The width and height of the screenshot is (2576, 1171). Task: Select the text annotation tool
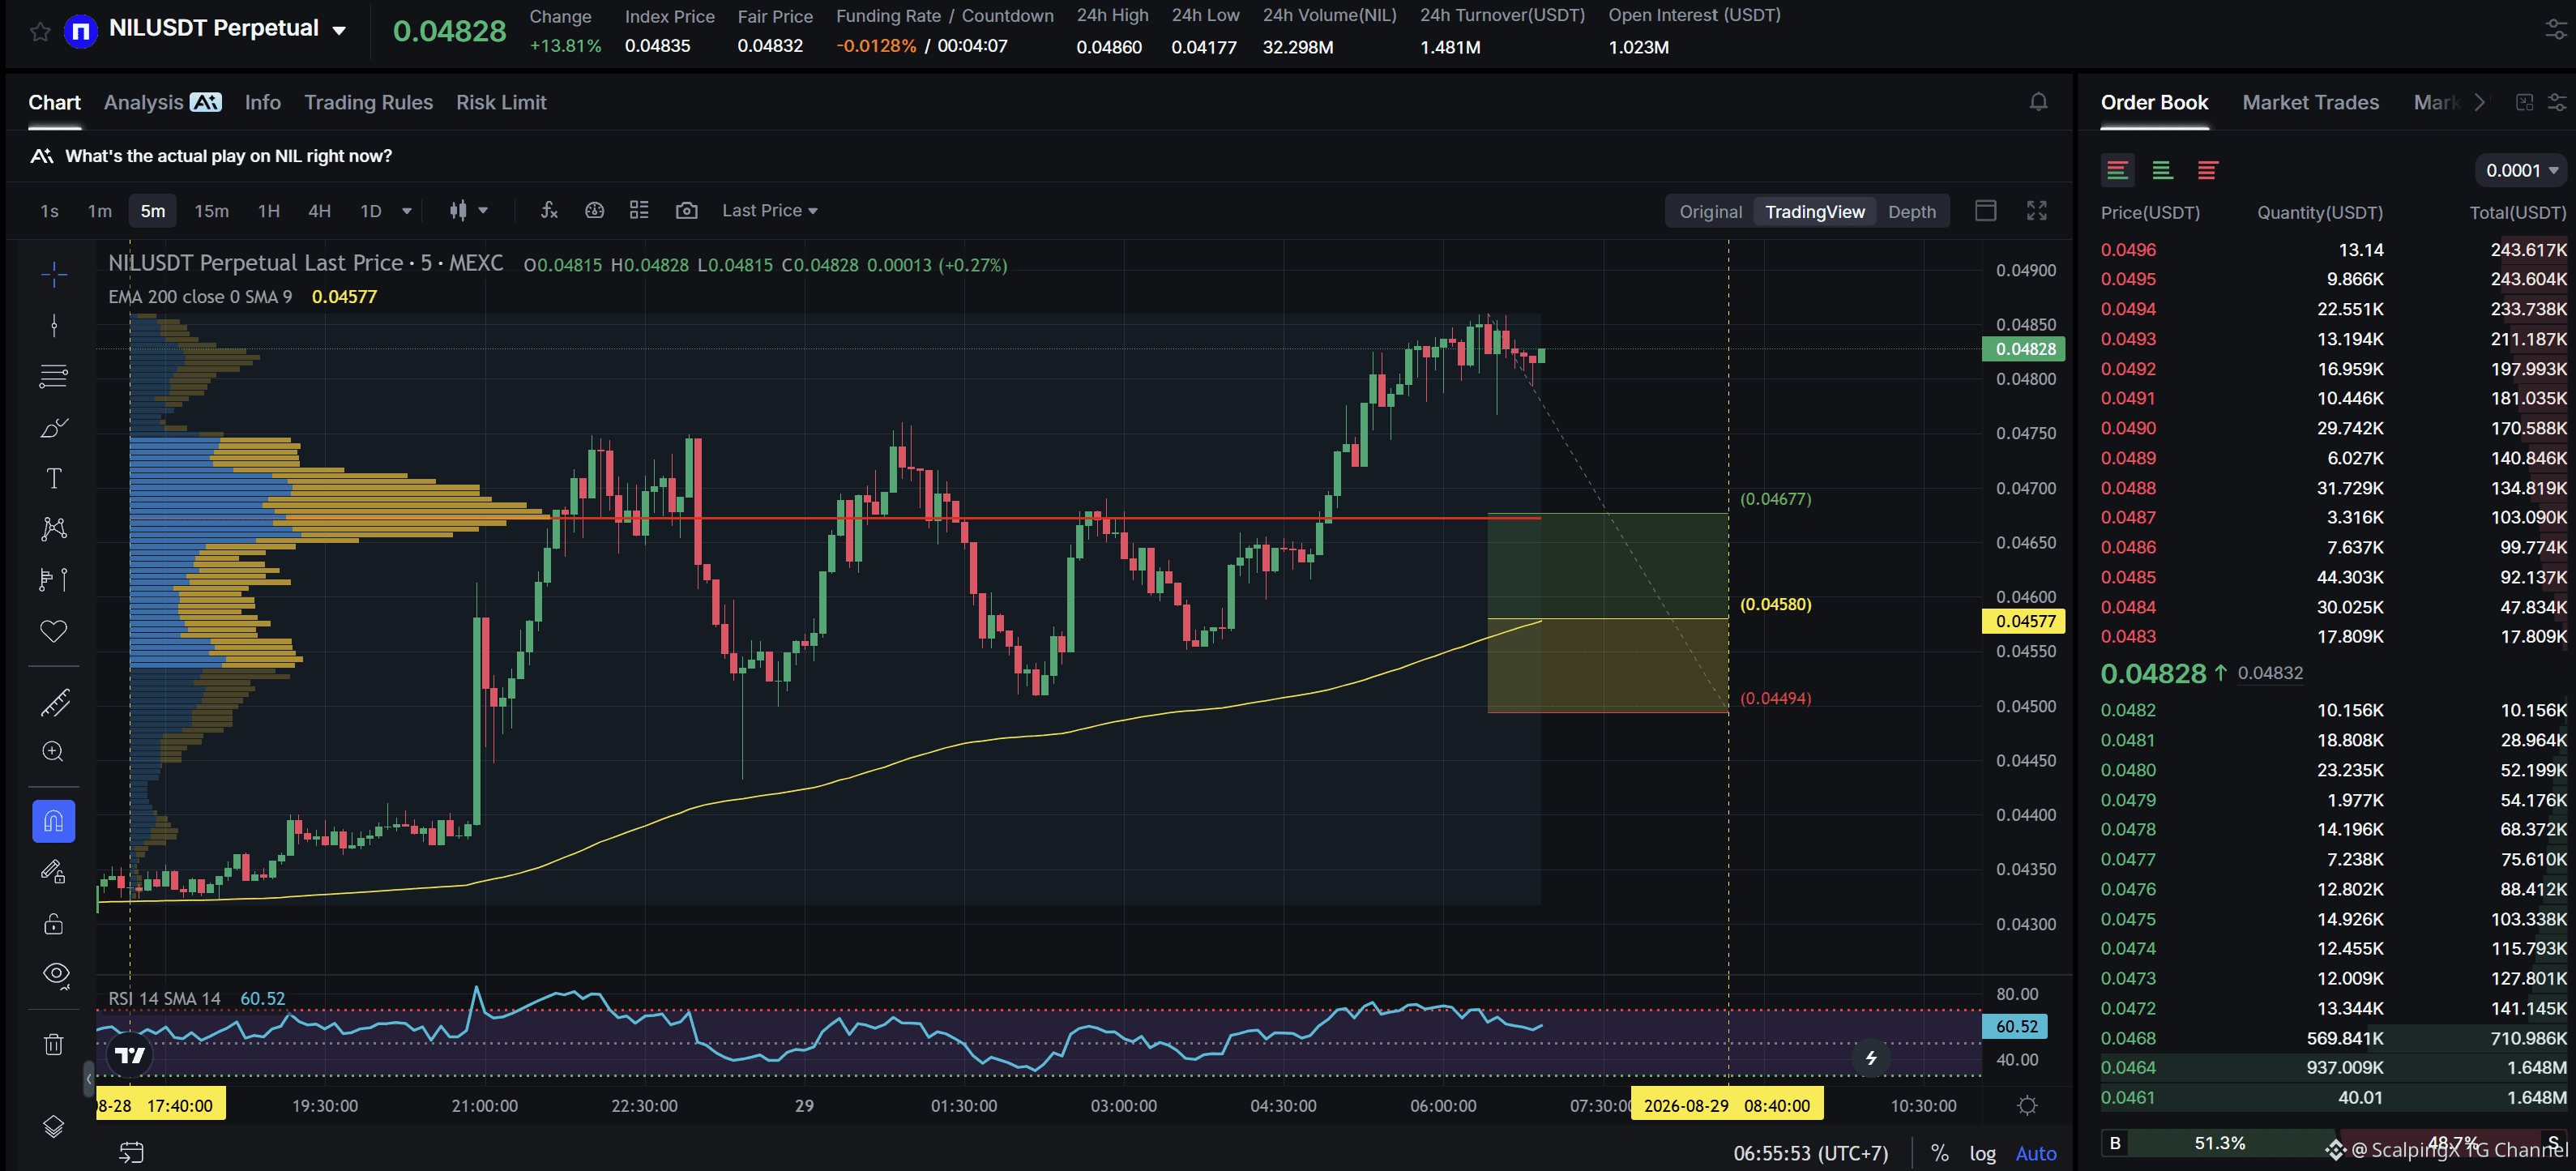[54, 478]
